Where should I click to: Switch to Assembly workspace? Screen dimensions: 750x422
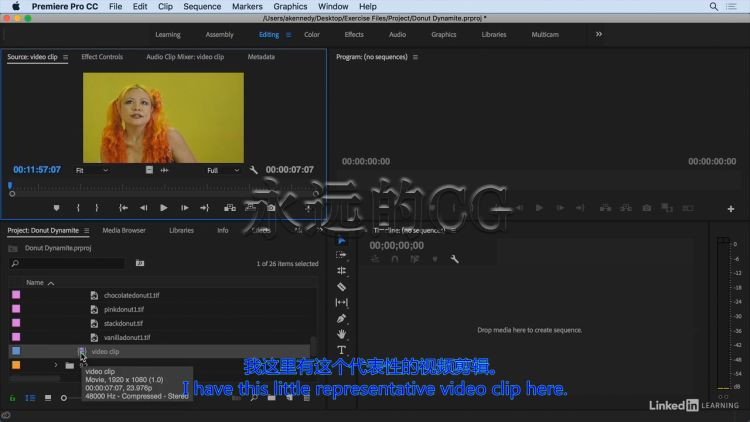[219, 34]
